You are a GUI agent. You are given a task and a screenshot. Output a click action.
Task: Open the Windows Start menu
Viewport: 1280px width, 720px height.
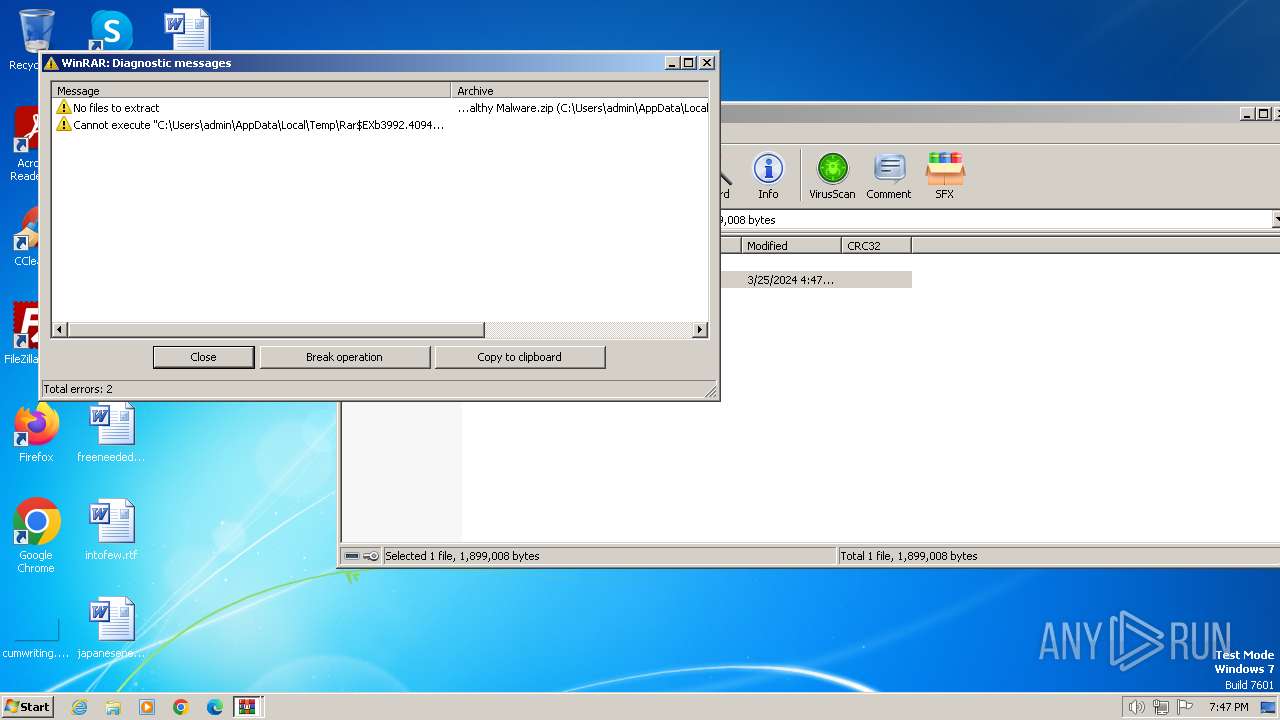28,706
